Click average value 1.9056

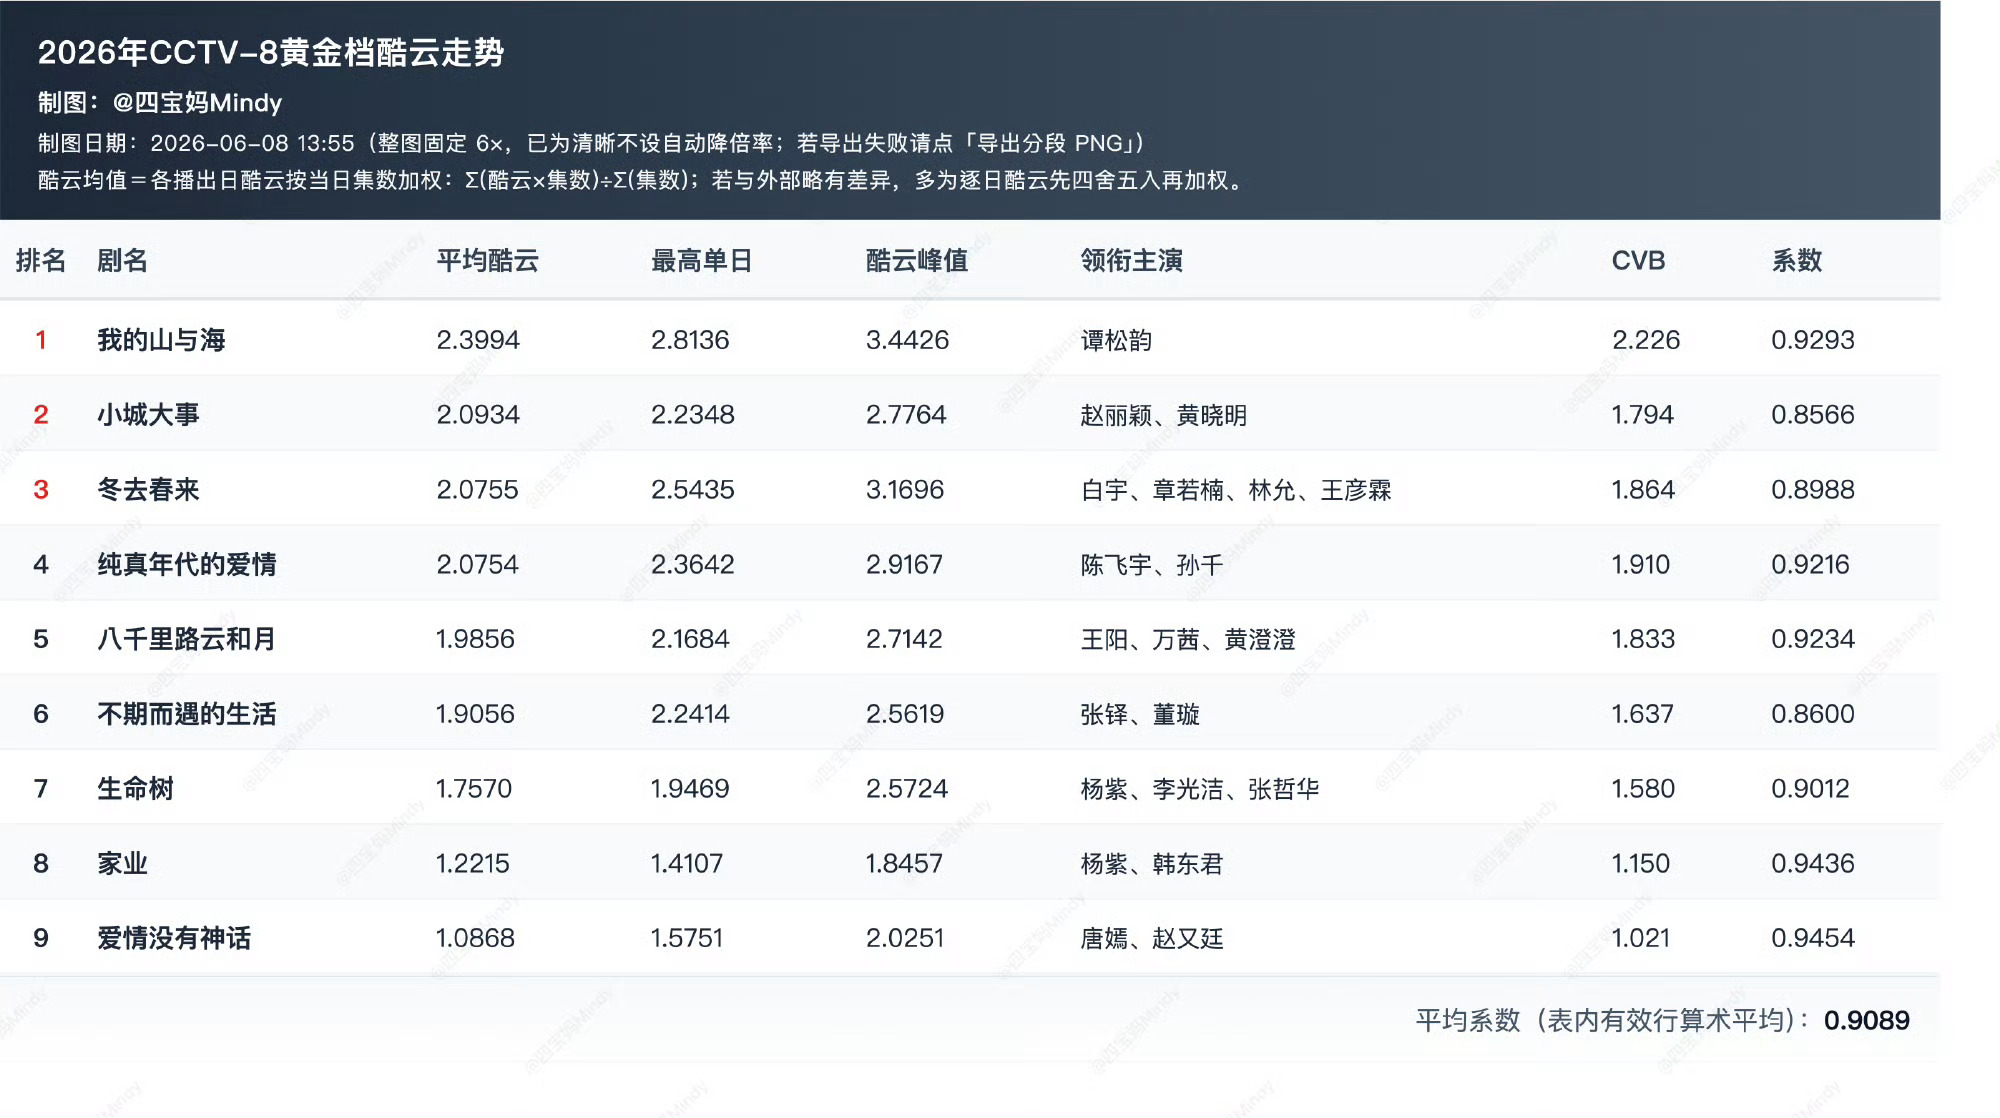(475, 714)
